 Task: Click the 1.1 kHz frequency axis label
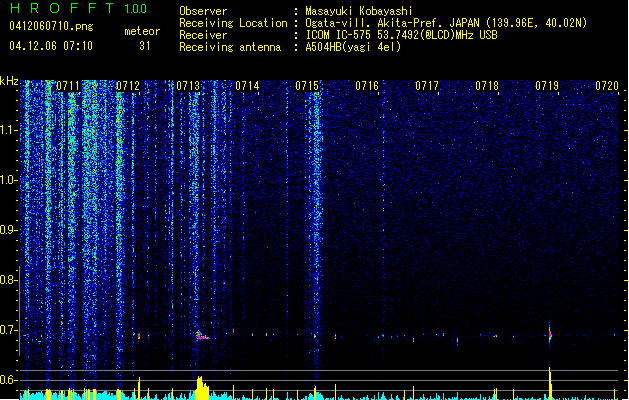click(8, 130)
